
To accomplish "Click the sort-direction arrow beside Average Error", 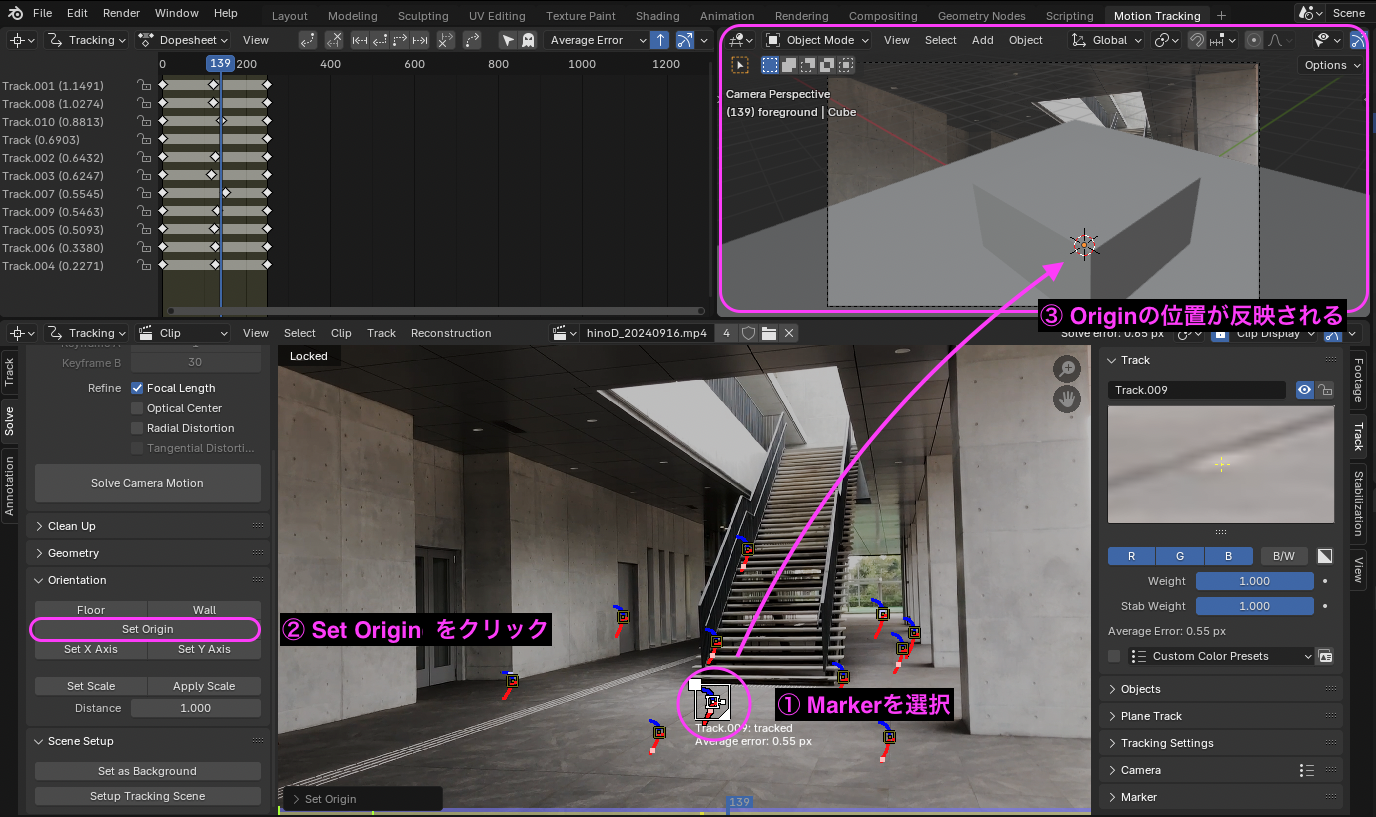I will pyautogui.click(x=659, y=40).
